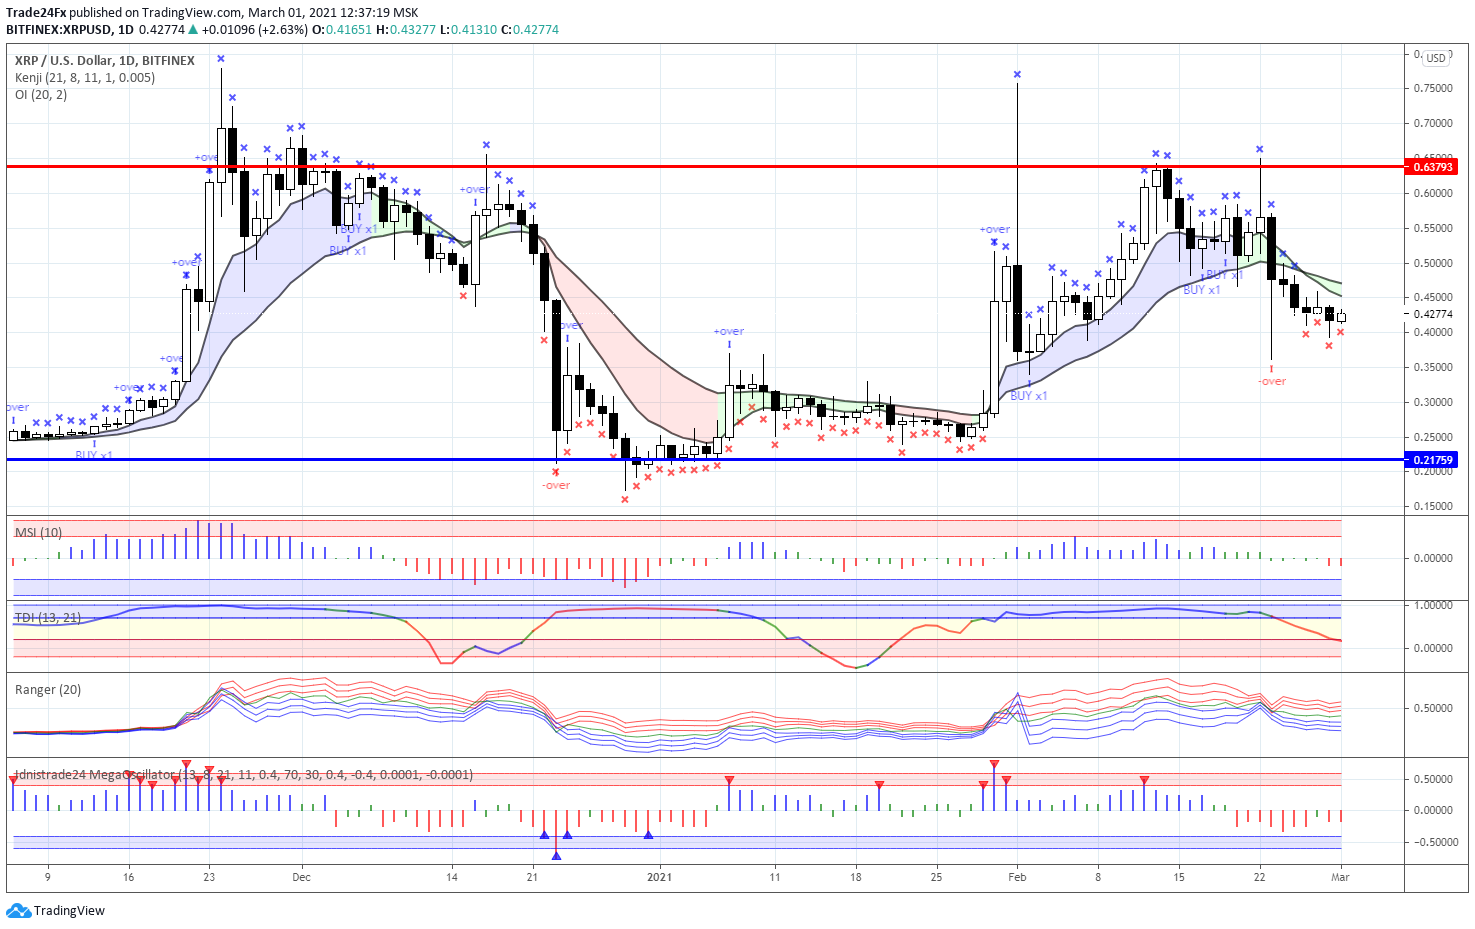Click the Trade24Fx published header line
Image resolution: width=1475 pixels, height=929 pixels.
point(212,12)
